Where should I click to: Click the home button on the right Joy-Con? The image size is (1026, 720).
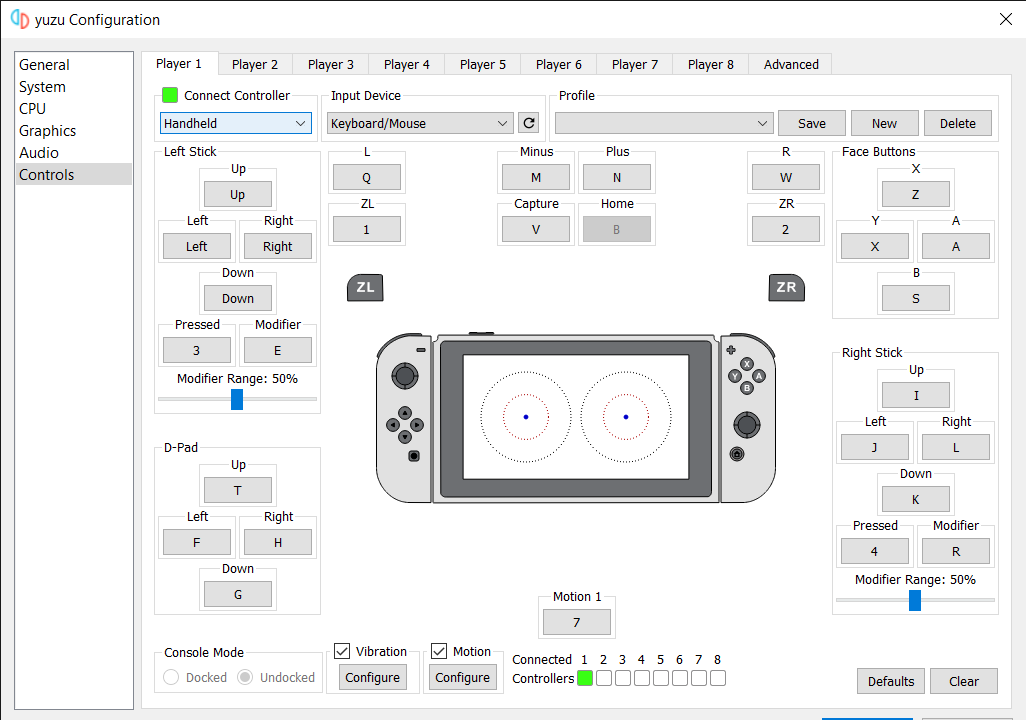(737, 454)
